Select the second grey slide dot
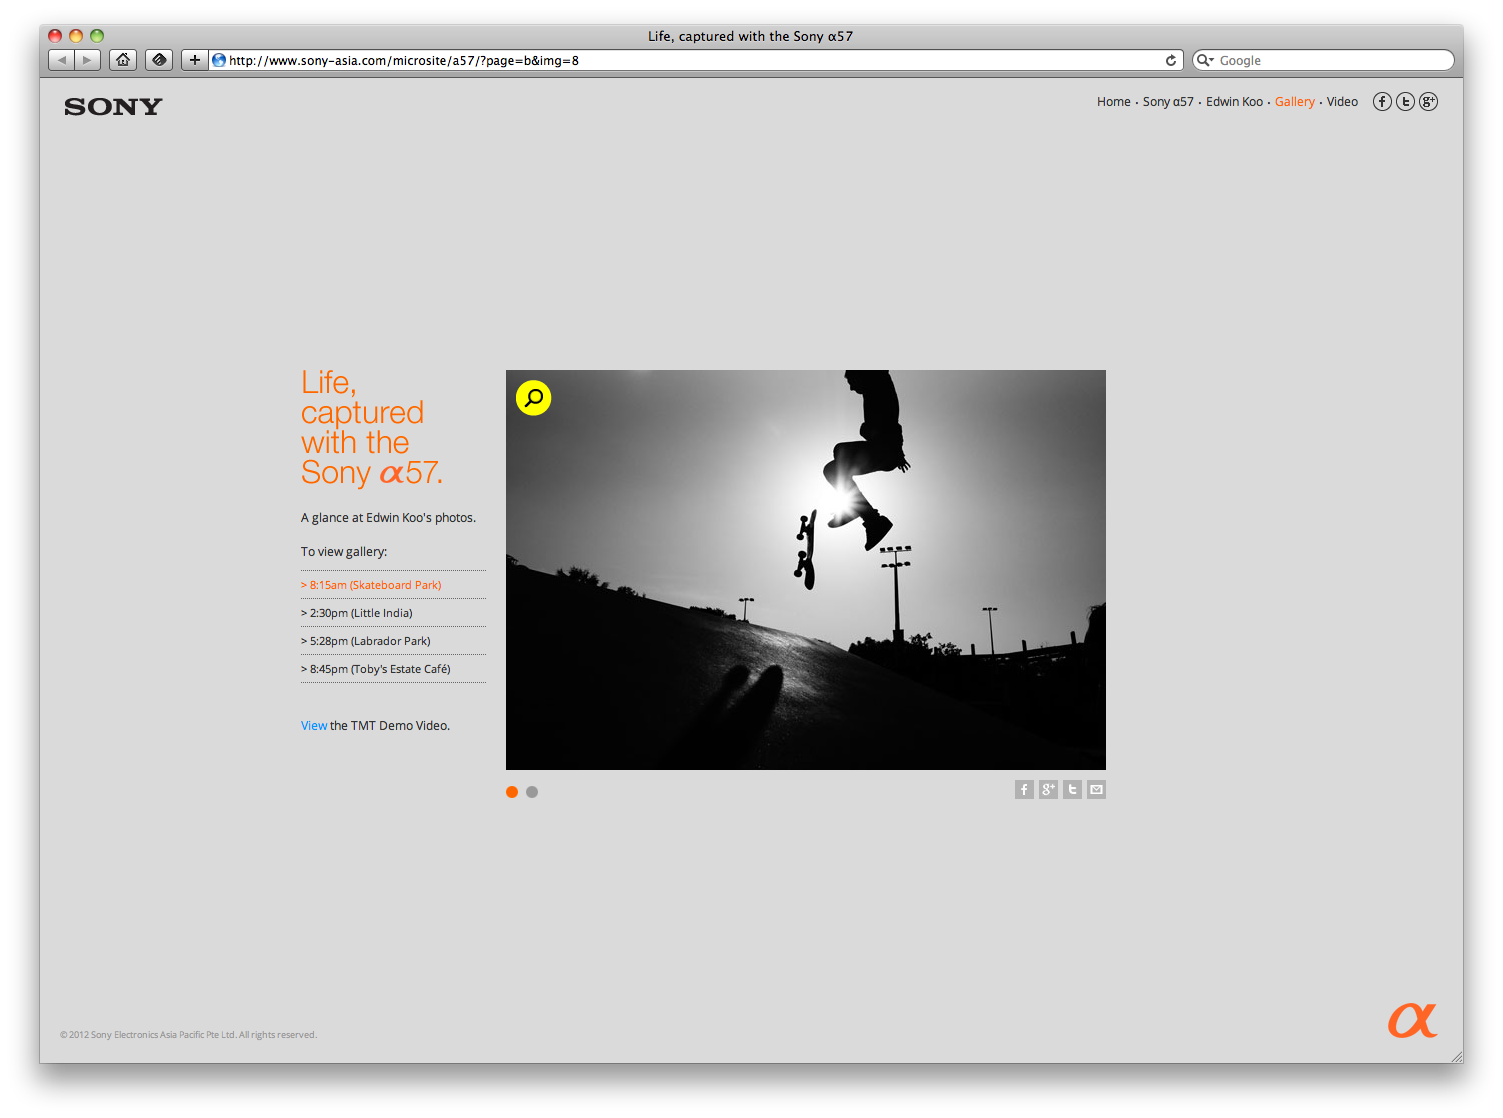 click(532, 792)
